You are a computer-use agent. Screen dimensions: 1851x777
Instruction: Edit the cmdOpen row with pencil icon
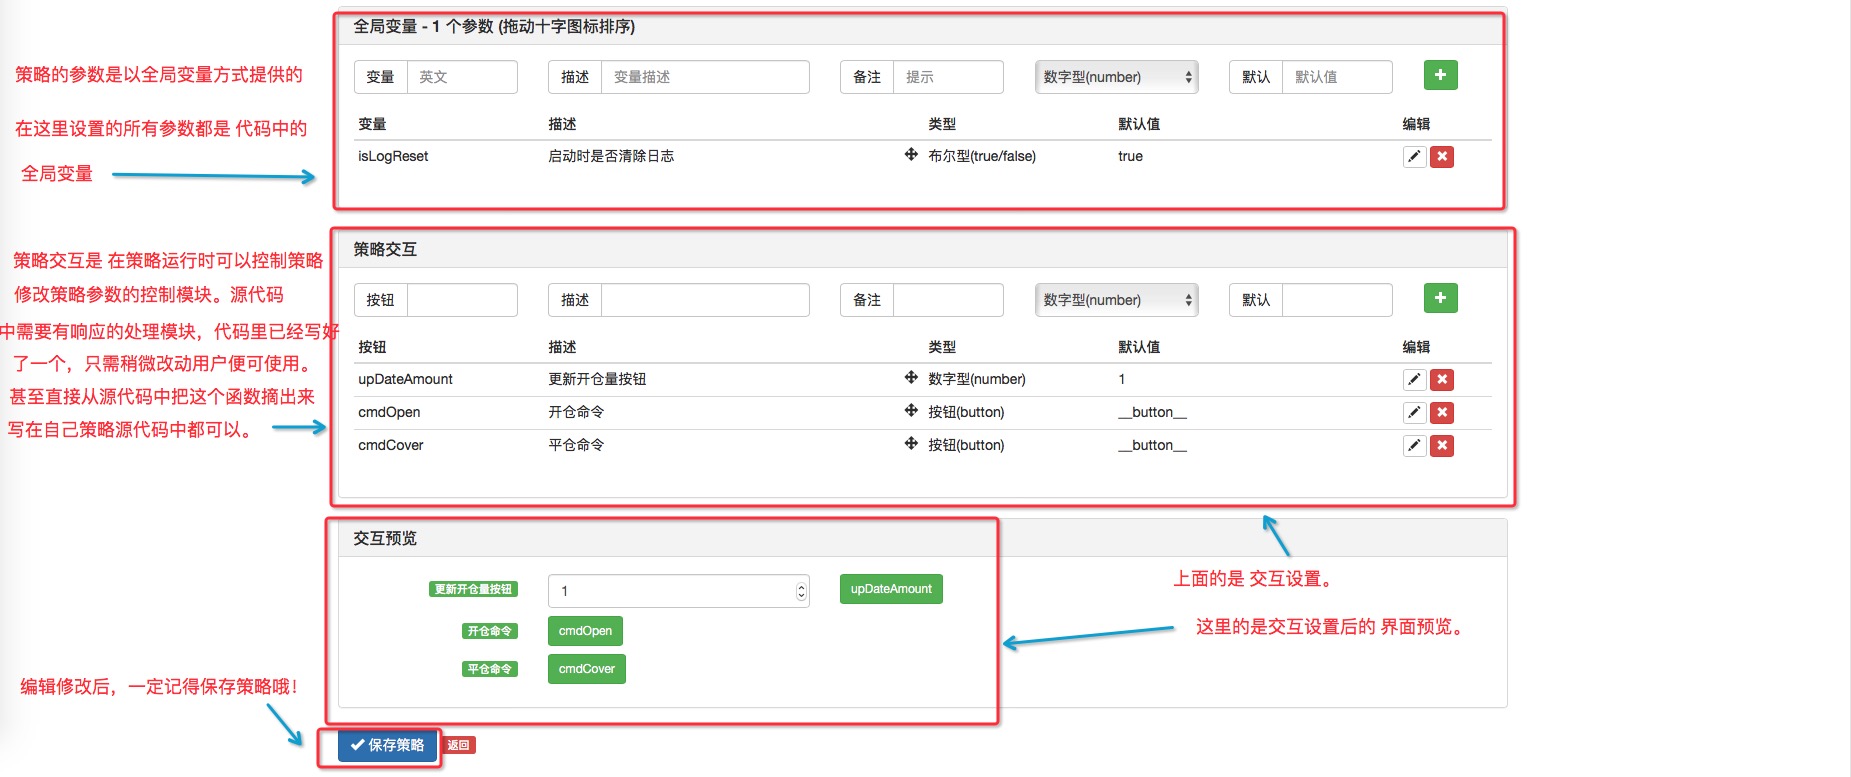click(1414, 413)
